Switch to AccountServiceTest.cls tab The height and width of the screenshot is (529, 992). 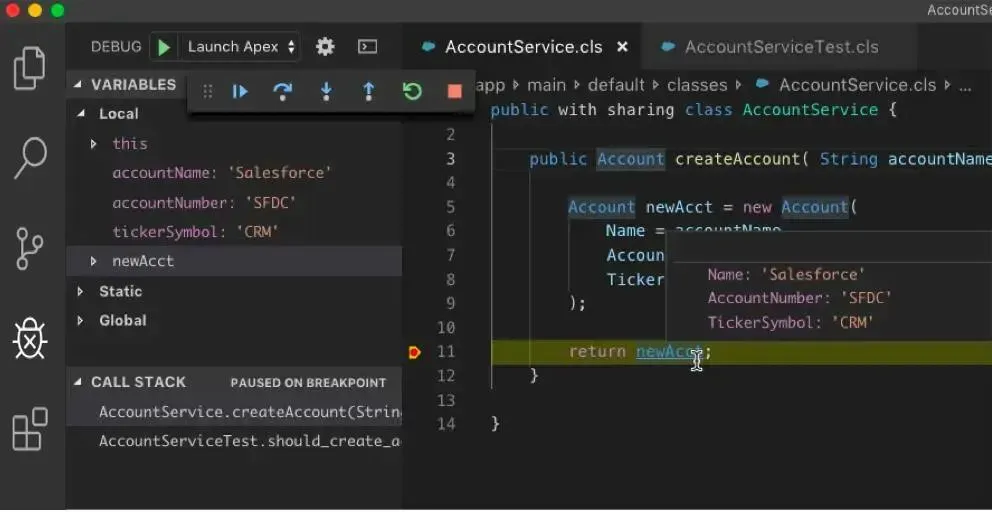[781, 47]
